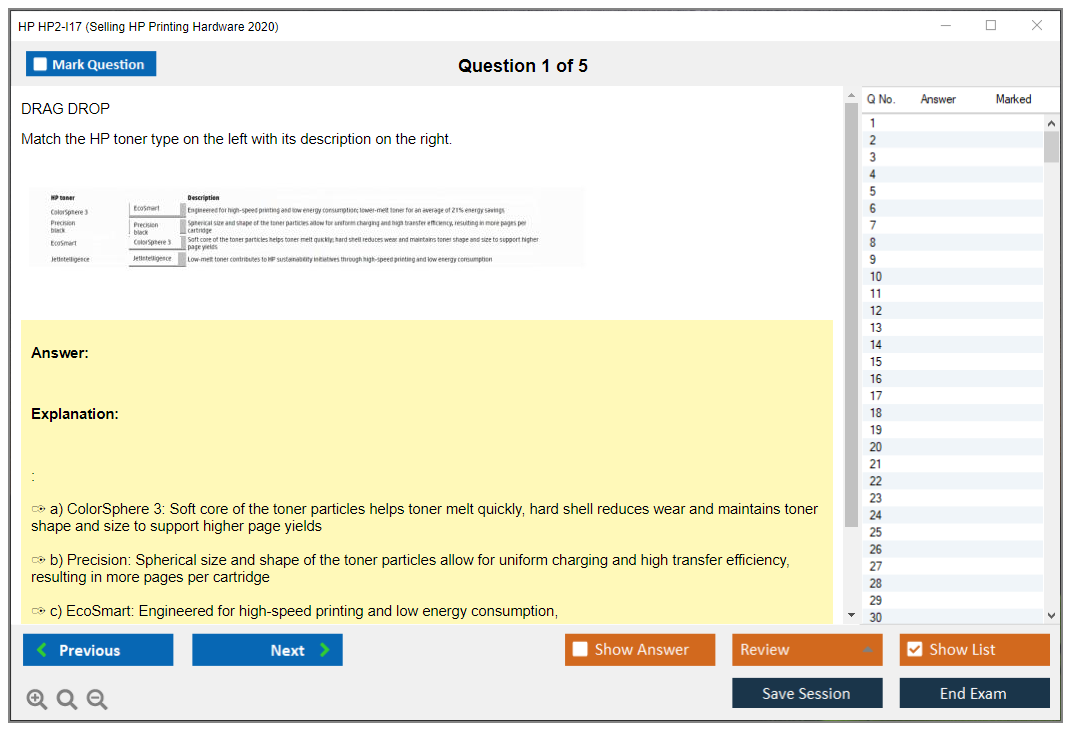Expand the Review dropdown menu
This screenshot has height=735, width=1075.
(866, 650)
